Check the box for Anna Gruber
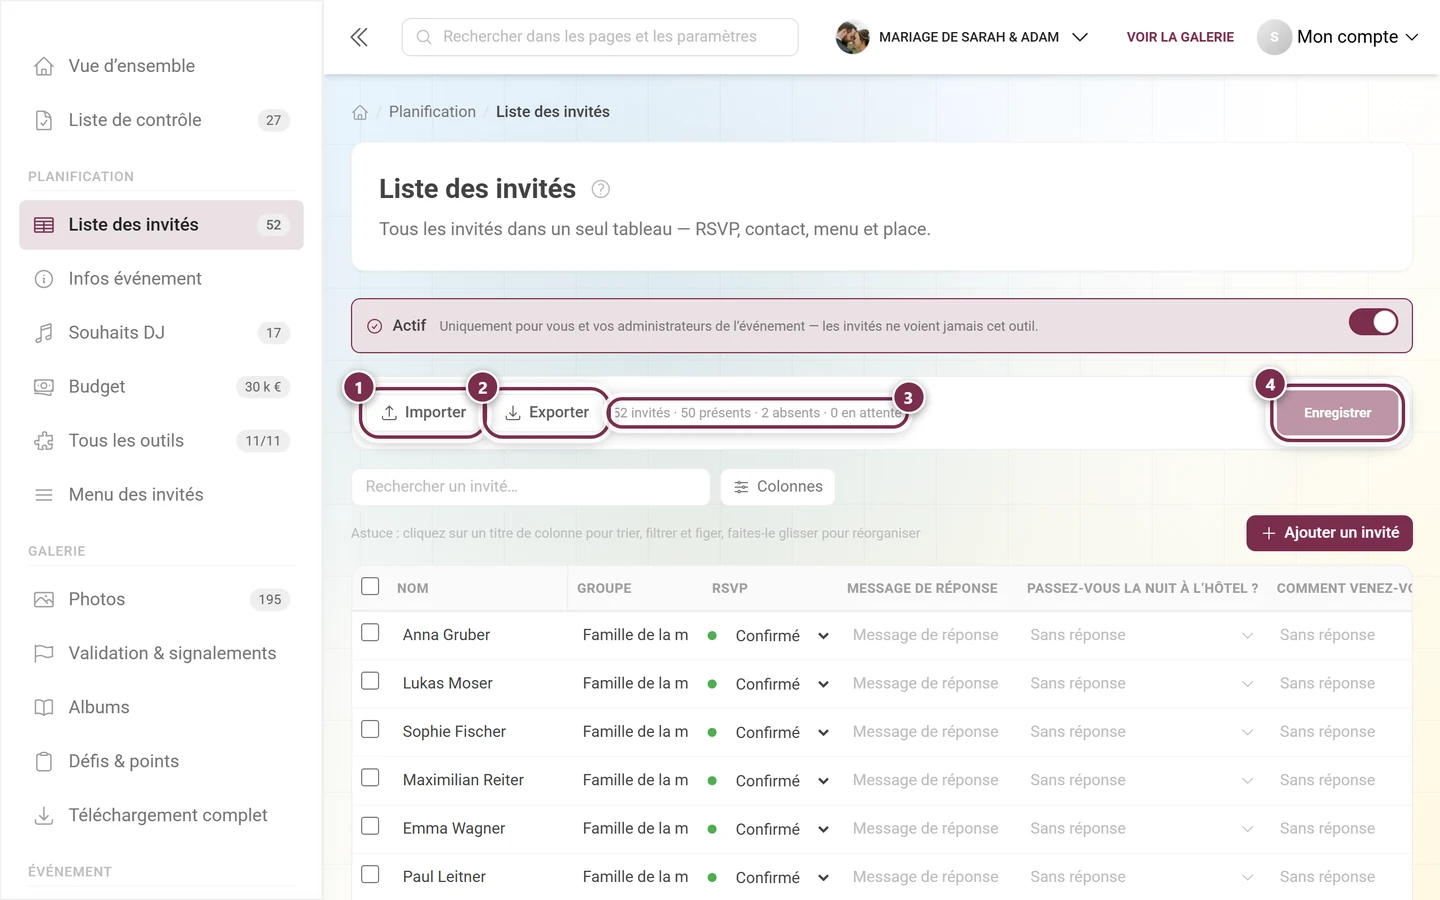This screenshot has width=1440, height=900. [370, 633]
